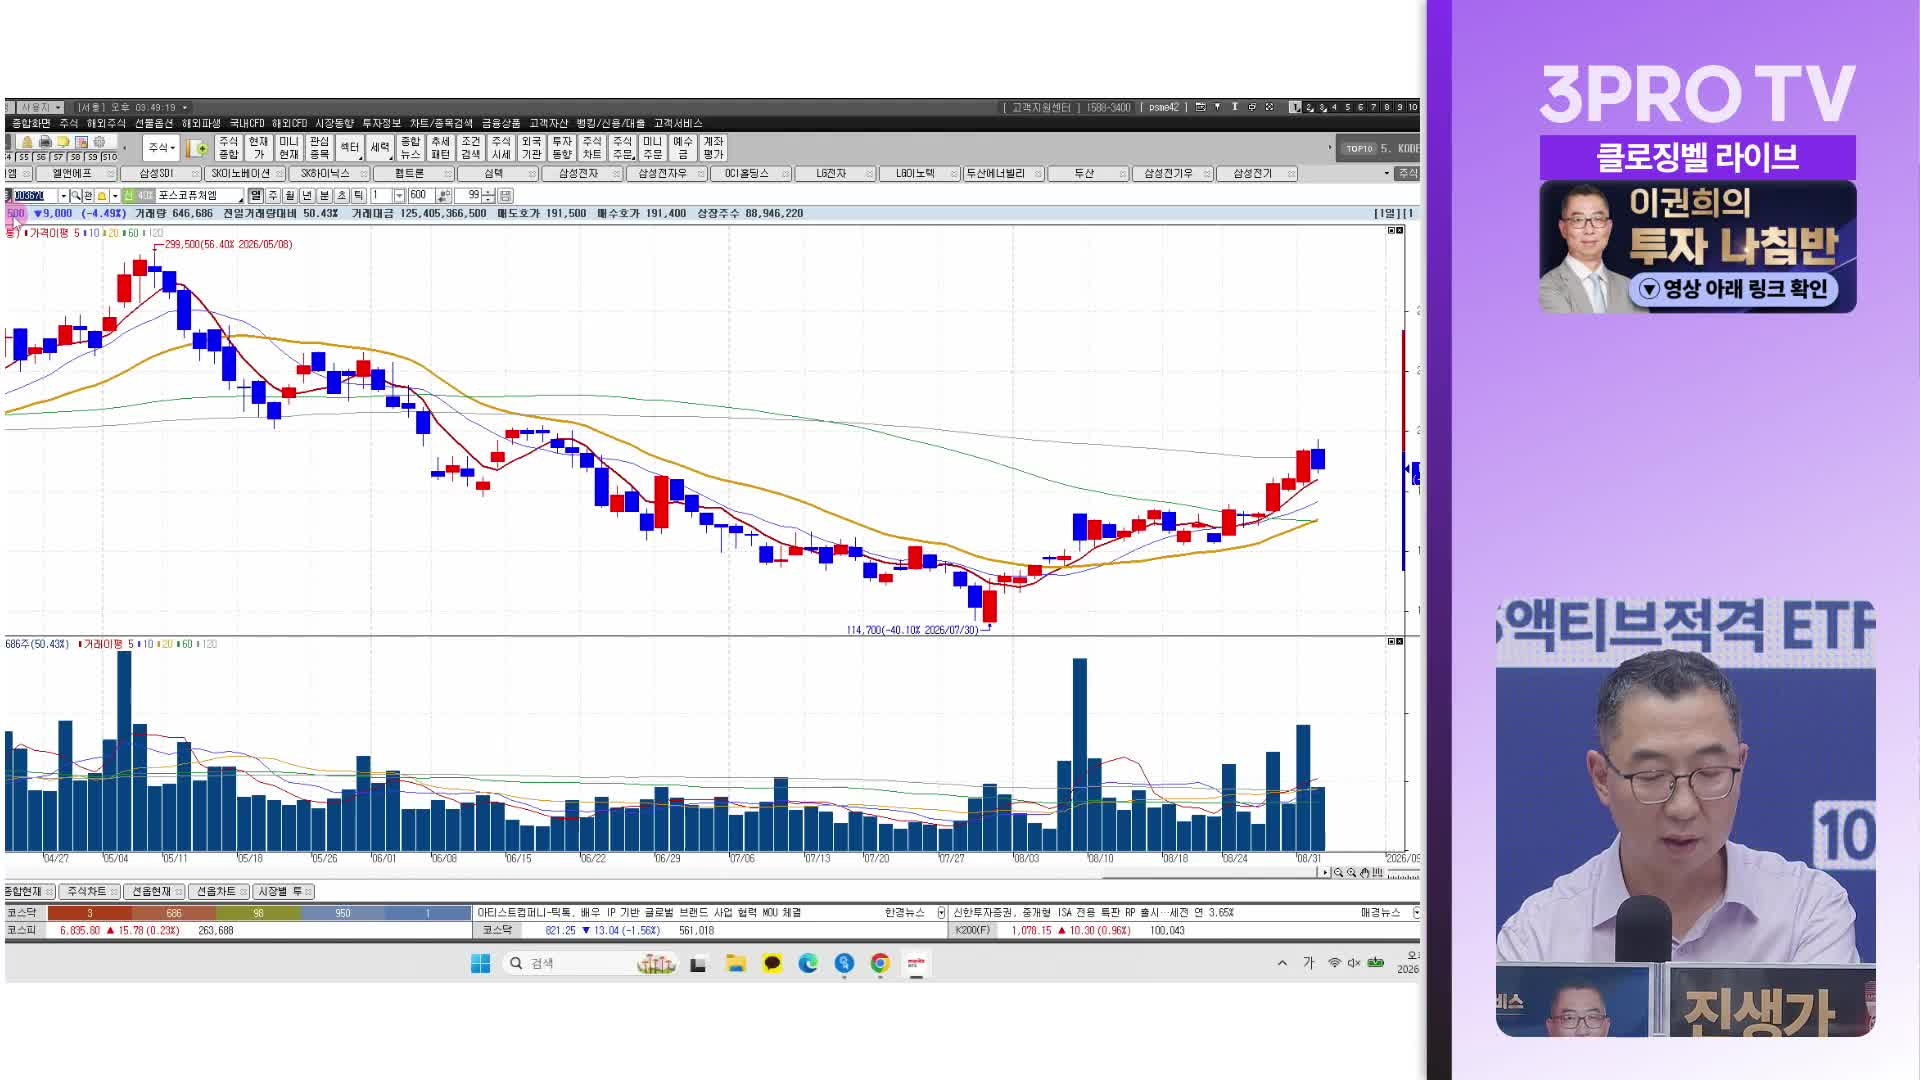The height and width of the screenshot is (1080, 1920).
Task: Open the 사용자 dropdown in title bar
Action: (40, 107)
